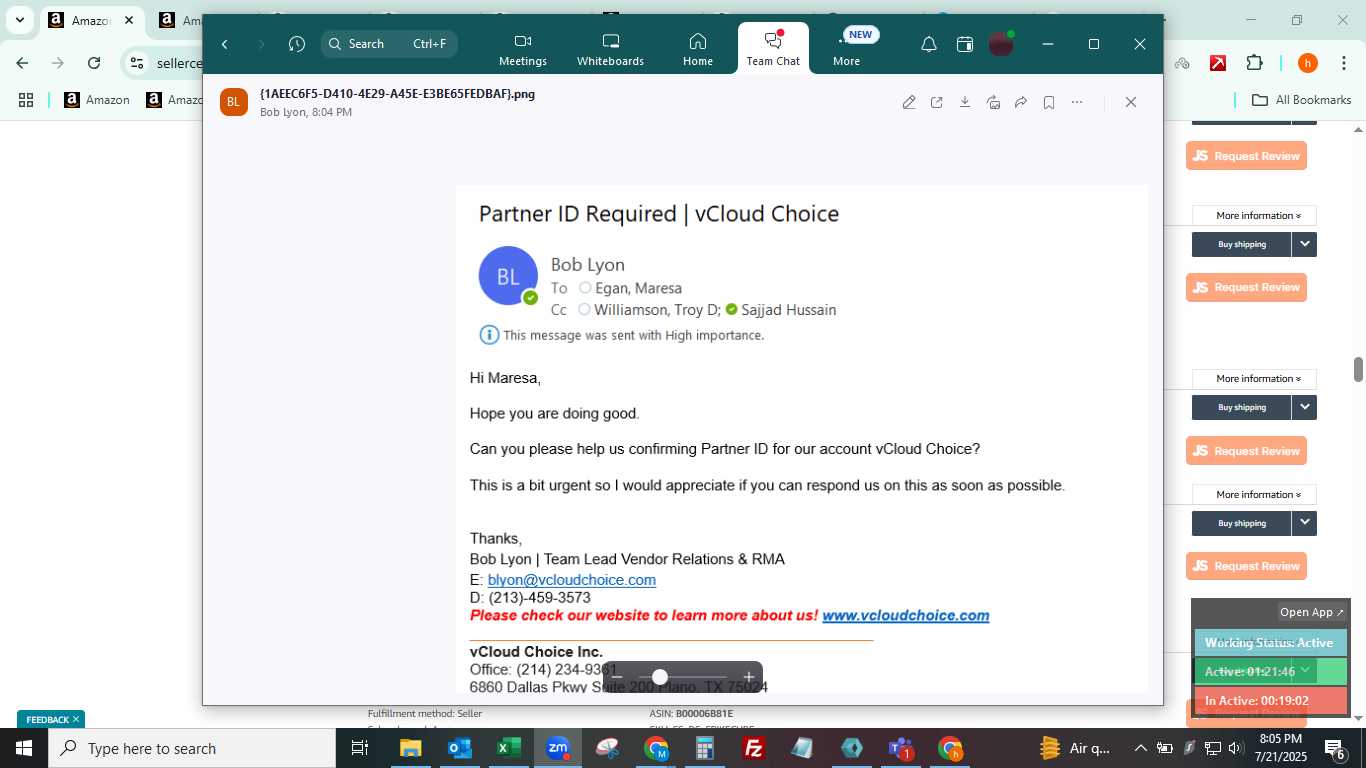
Task: Open Chrome tab search chevron
Action: 19,20
